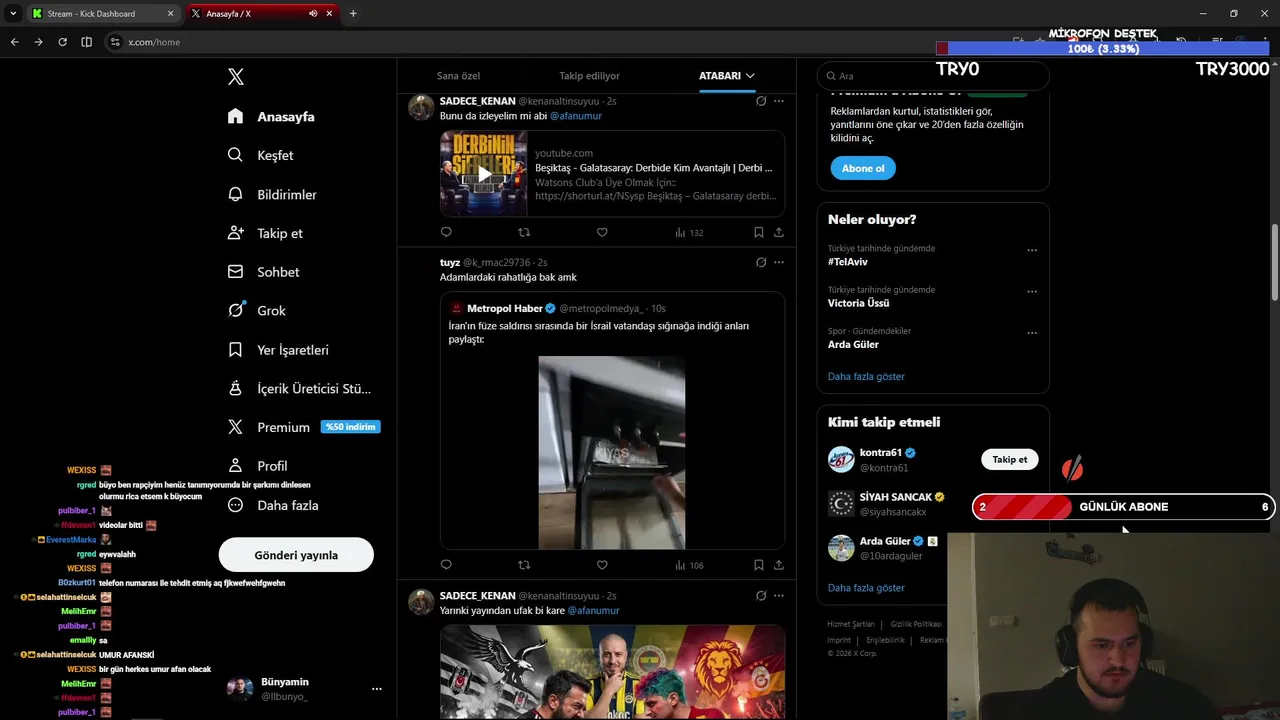Open a new browser tab

pos(353,14)
